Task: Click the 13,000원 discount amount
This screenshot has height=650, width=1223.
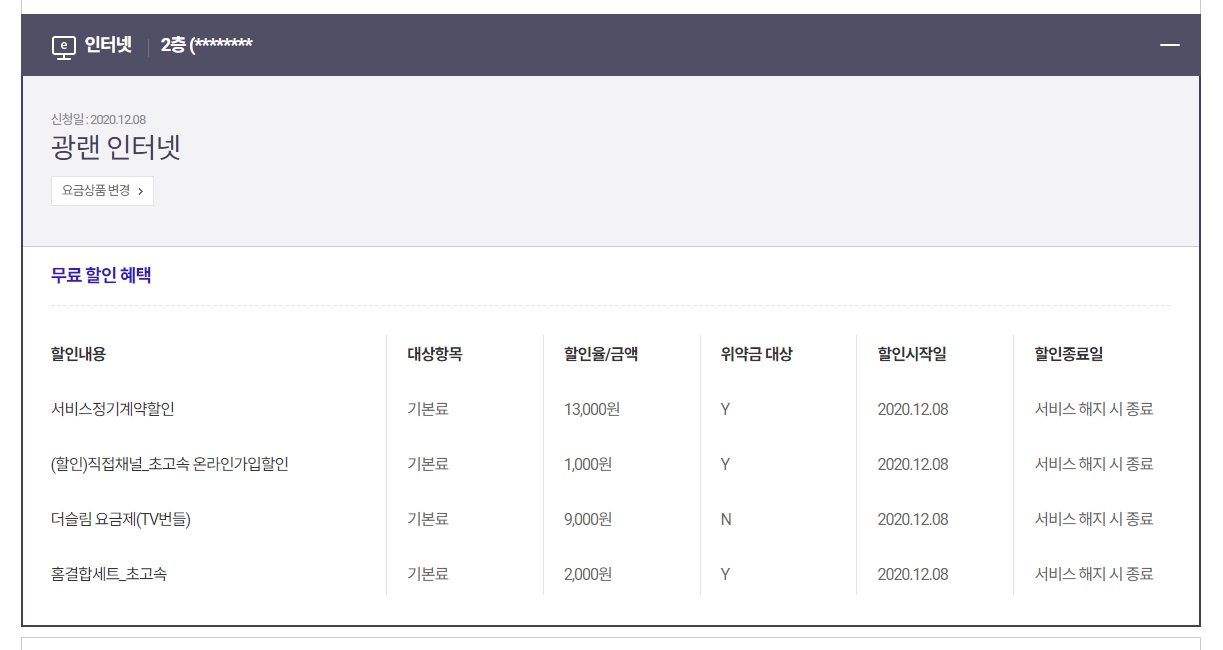Action: coord(592,409)
